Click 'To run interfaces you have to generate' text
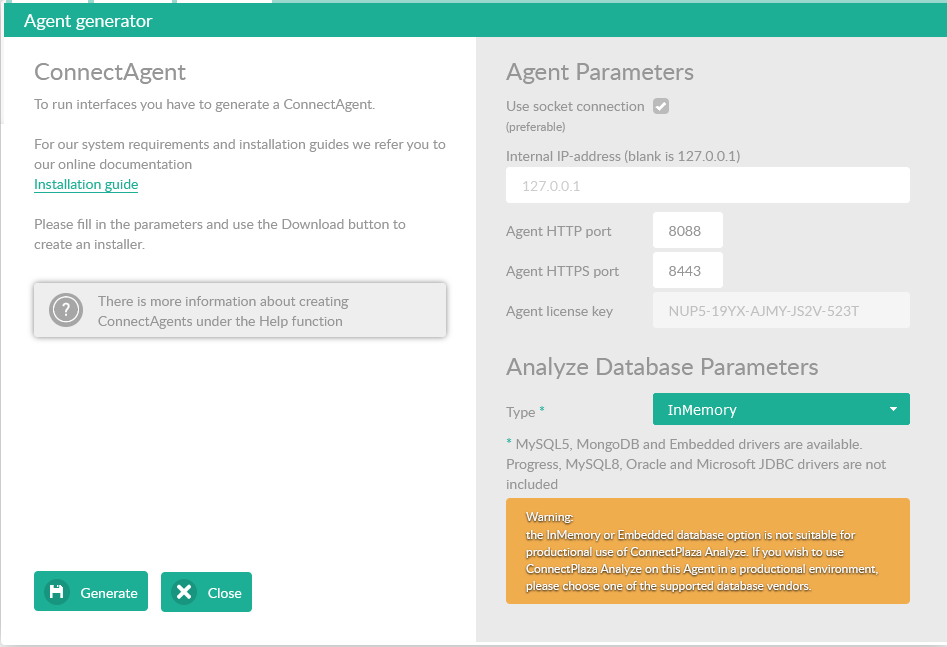The width and height of the screenshot is (947, 647). (204, 105)
